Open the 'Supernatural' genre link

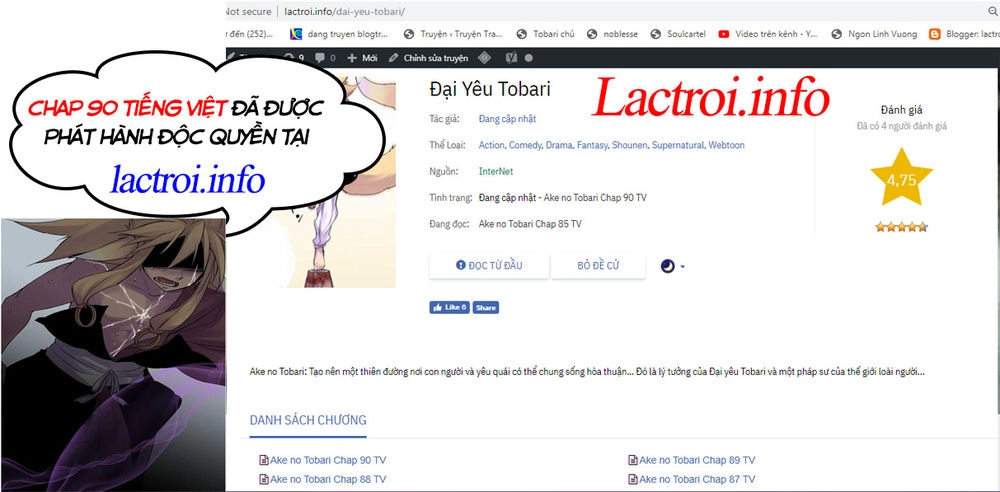pos(677,145)
